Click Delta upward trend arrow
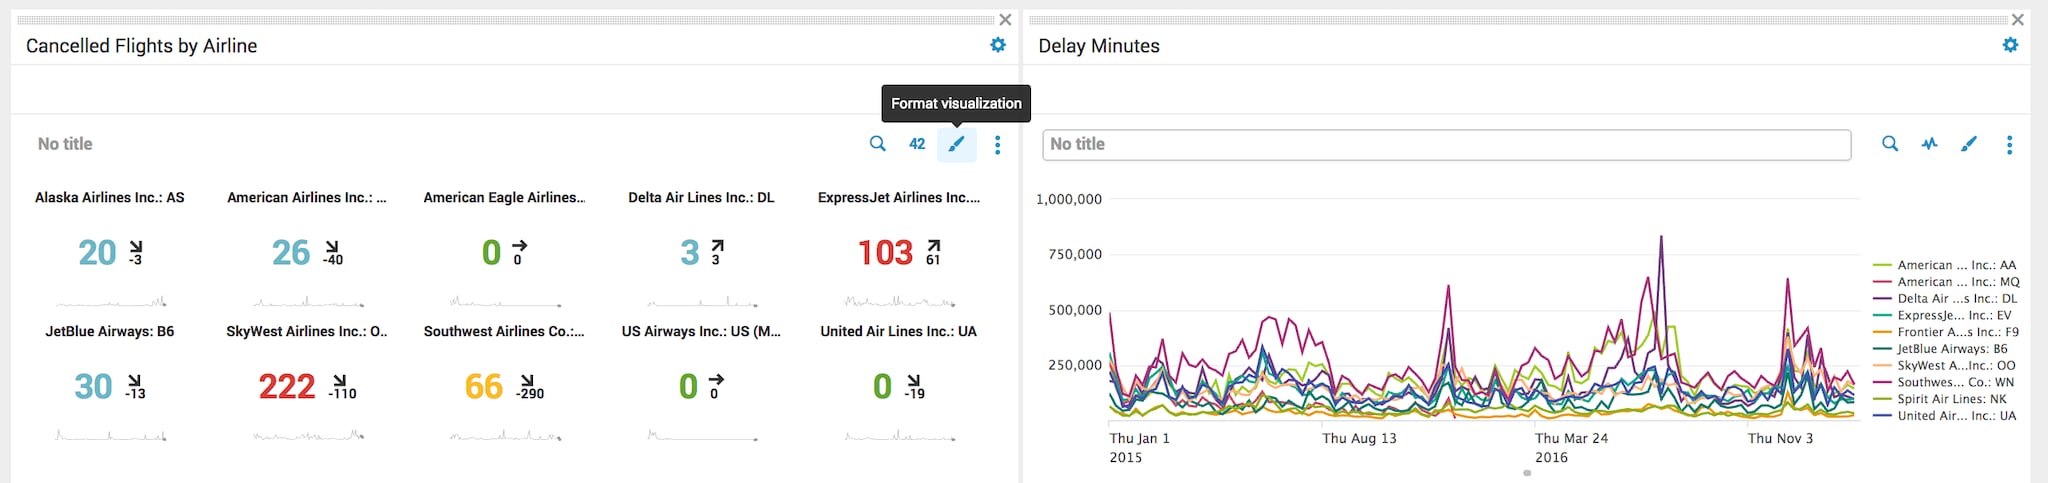2048x483 pixels. click(x=717, y=246)
